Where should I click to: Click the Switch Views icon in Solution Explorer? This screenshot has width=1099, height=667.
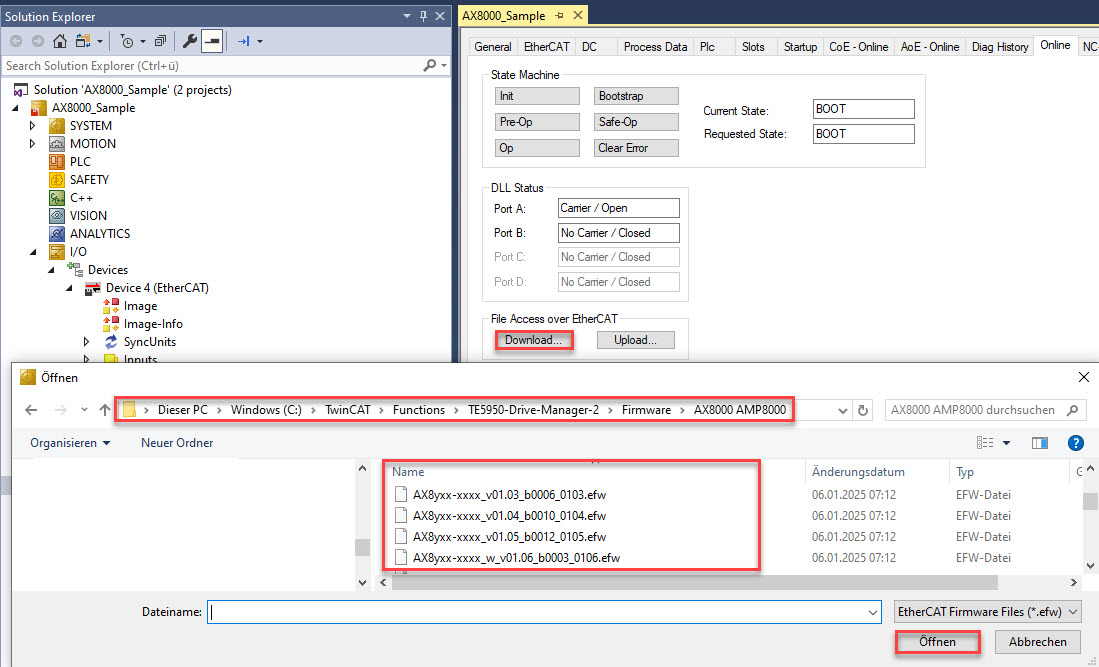(83, 41)
